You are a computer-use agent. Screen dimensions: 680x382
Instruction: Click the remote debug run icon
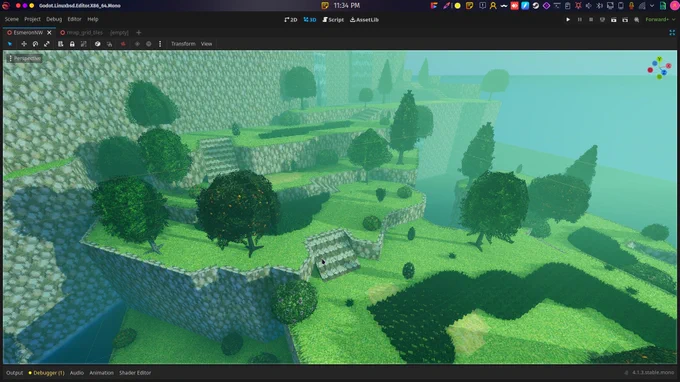[x=602, y=20]
